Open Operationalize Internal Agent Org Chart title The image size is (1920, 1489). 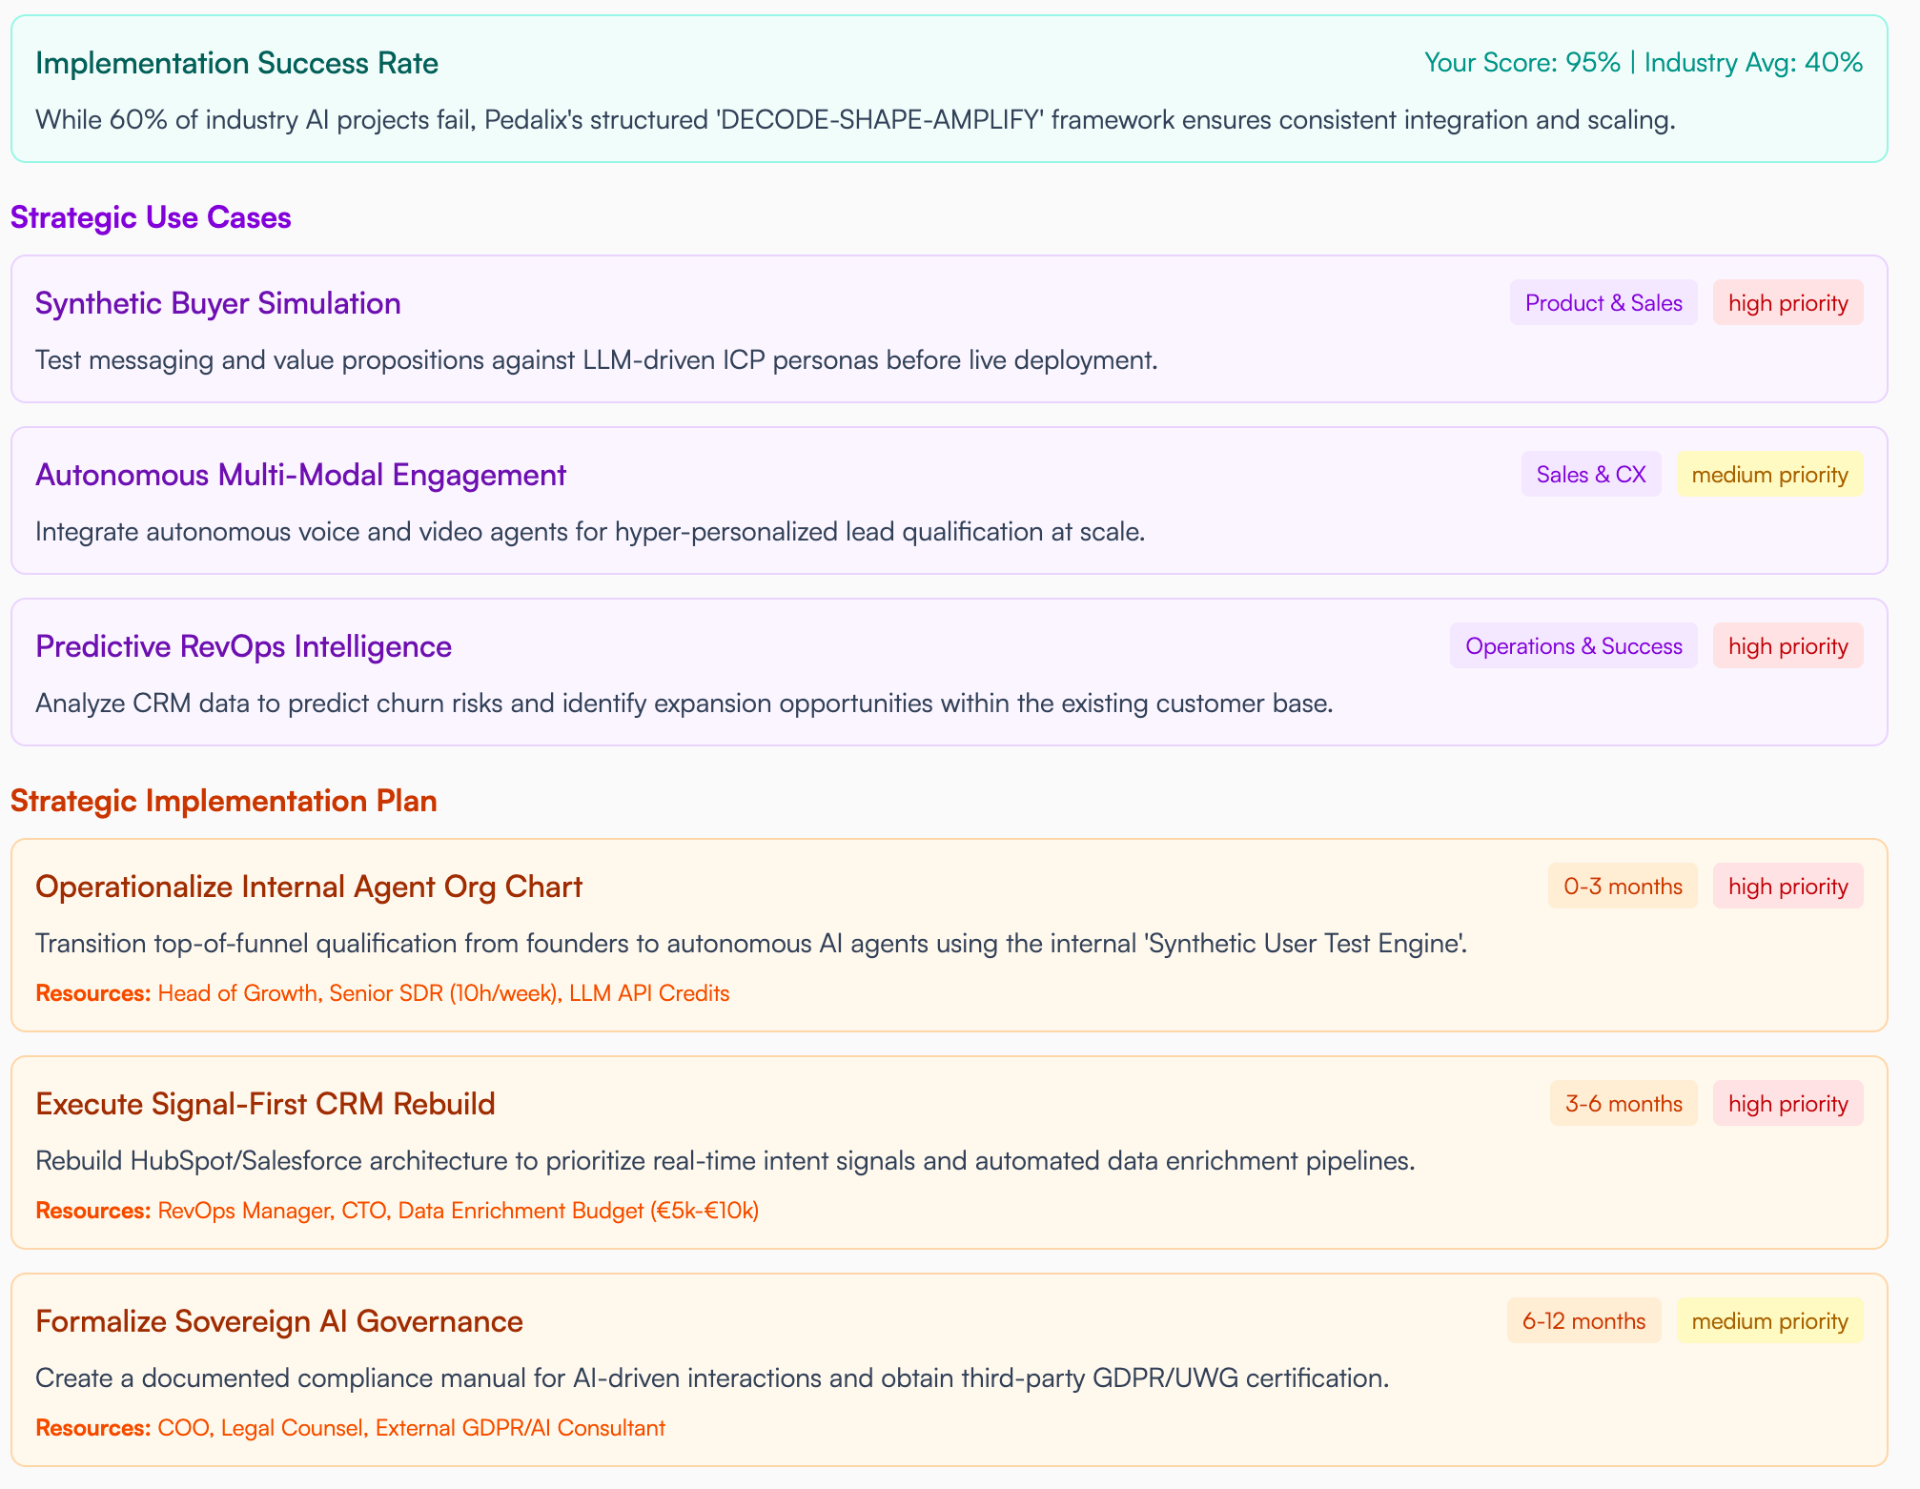[x=309, y=887]
